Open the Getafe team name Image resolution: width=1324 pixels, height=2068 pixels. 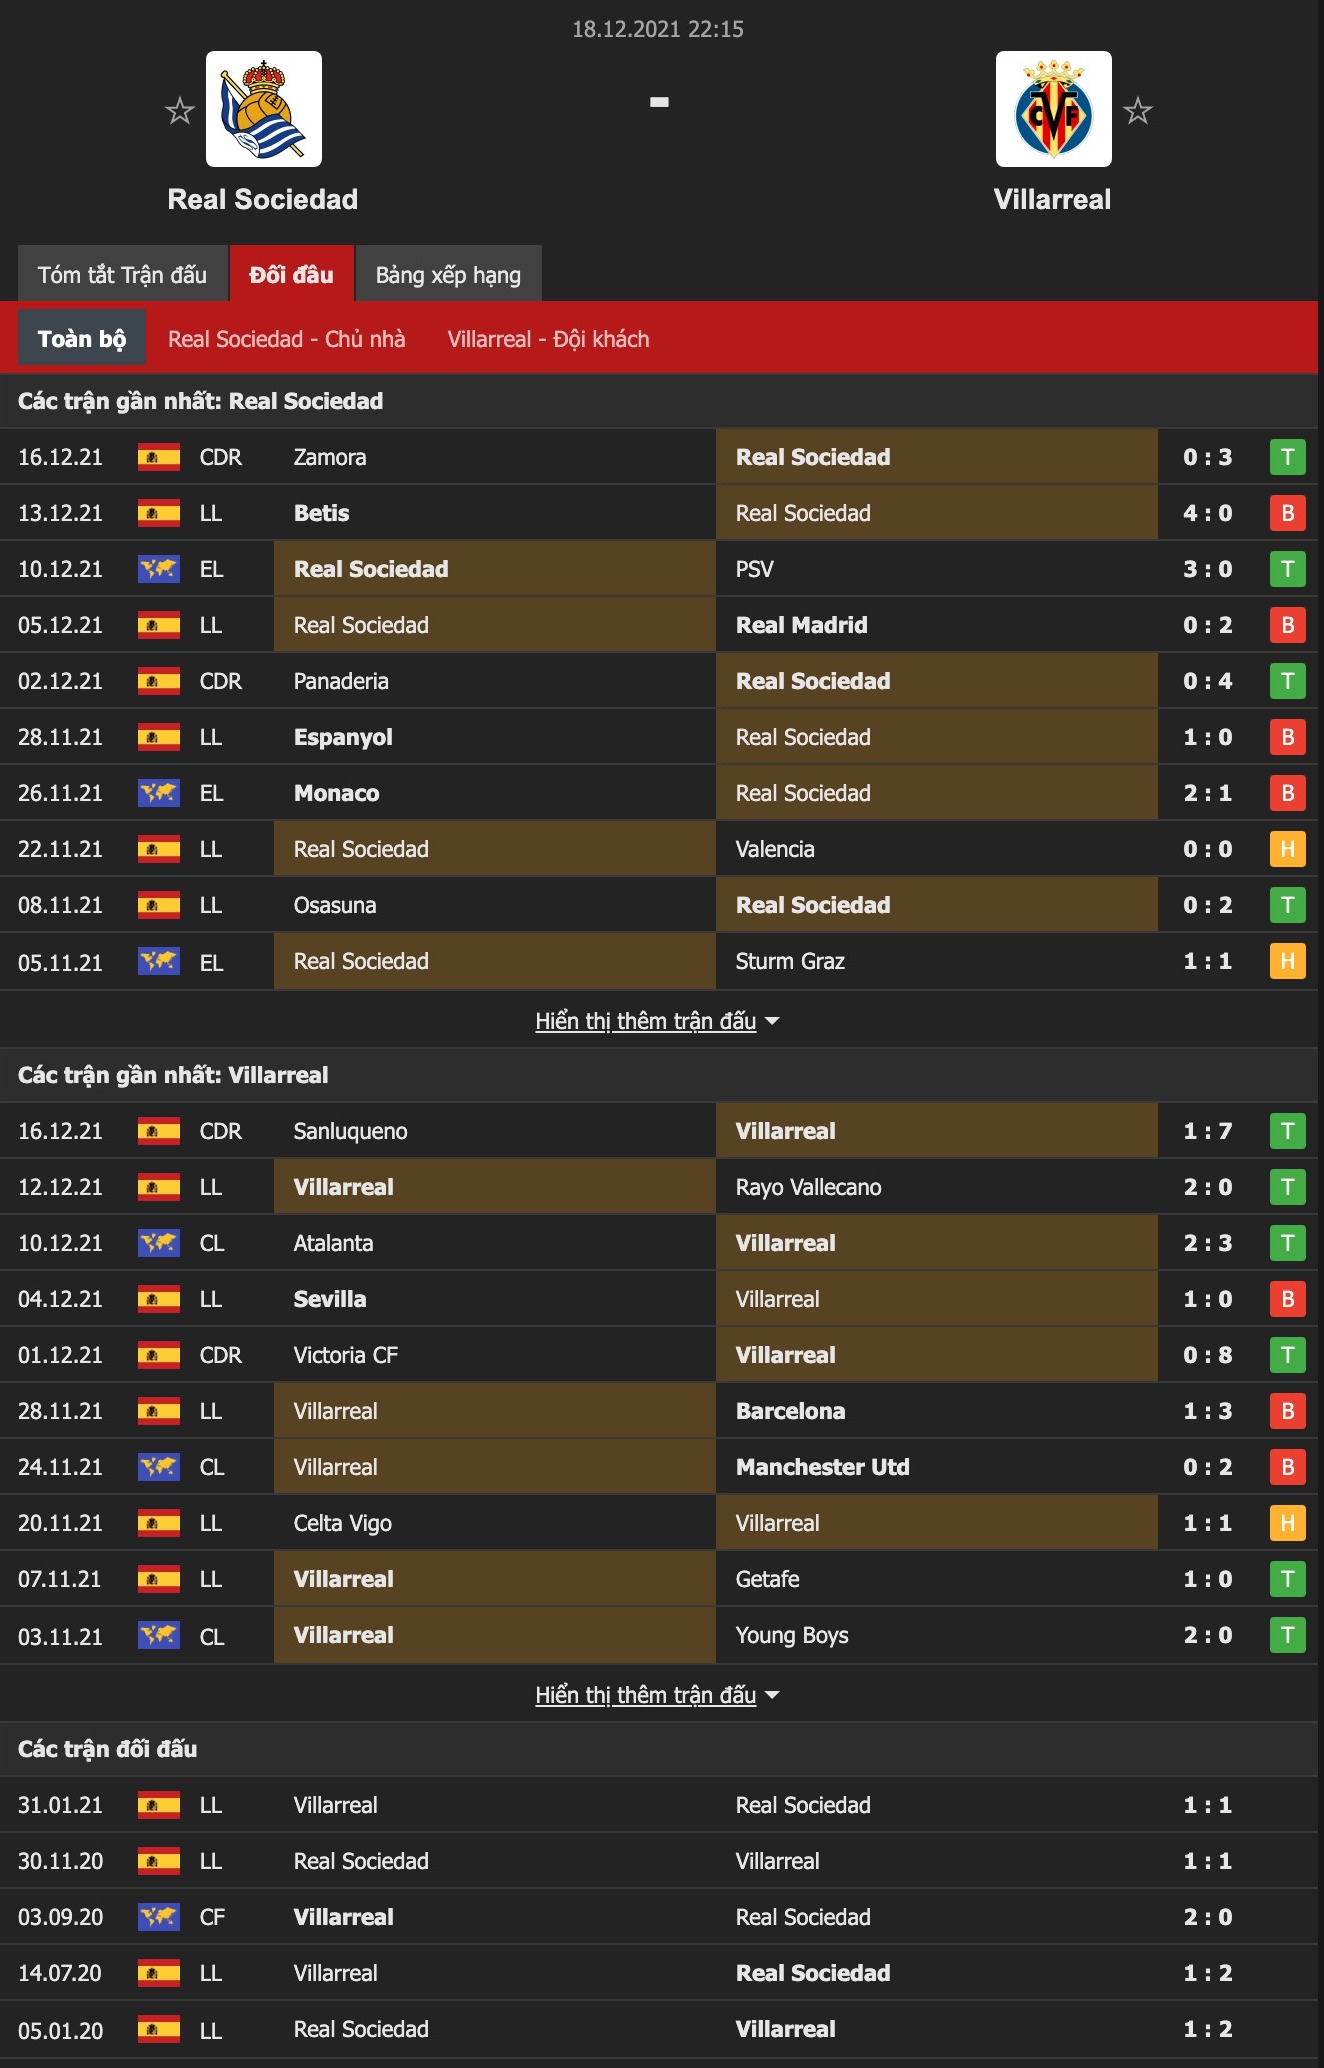point(768,1579)
